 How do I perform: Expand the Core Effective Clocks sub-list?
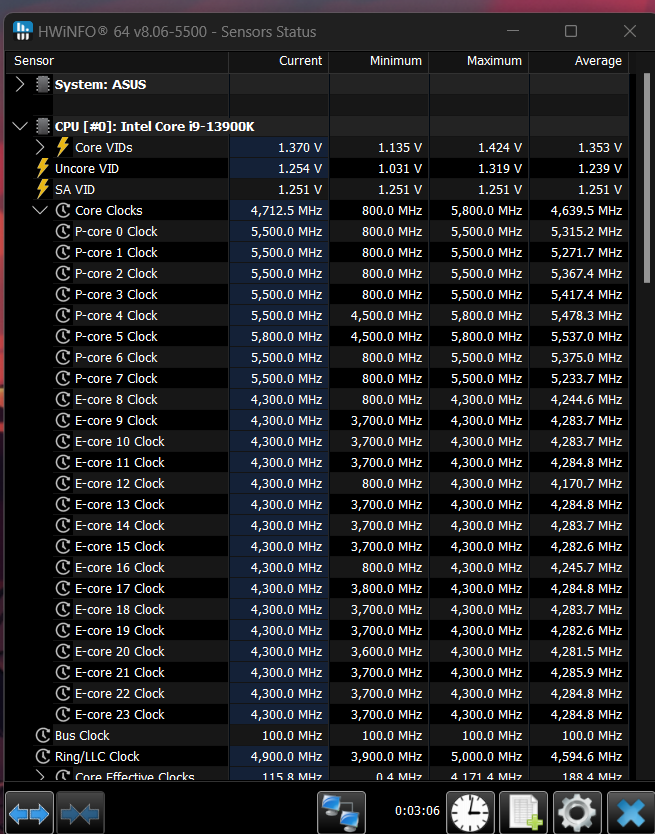pos(40,775)
